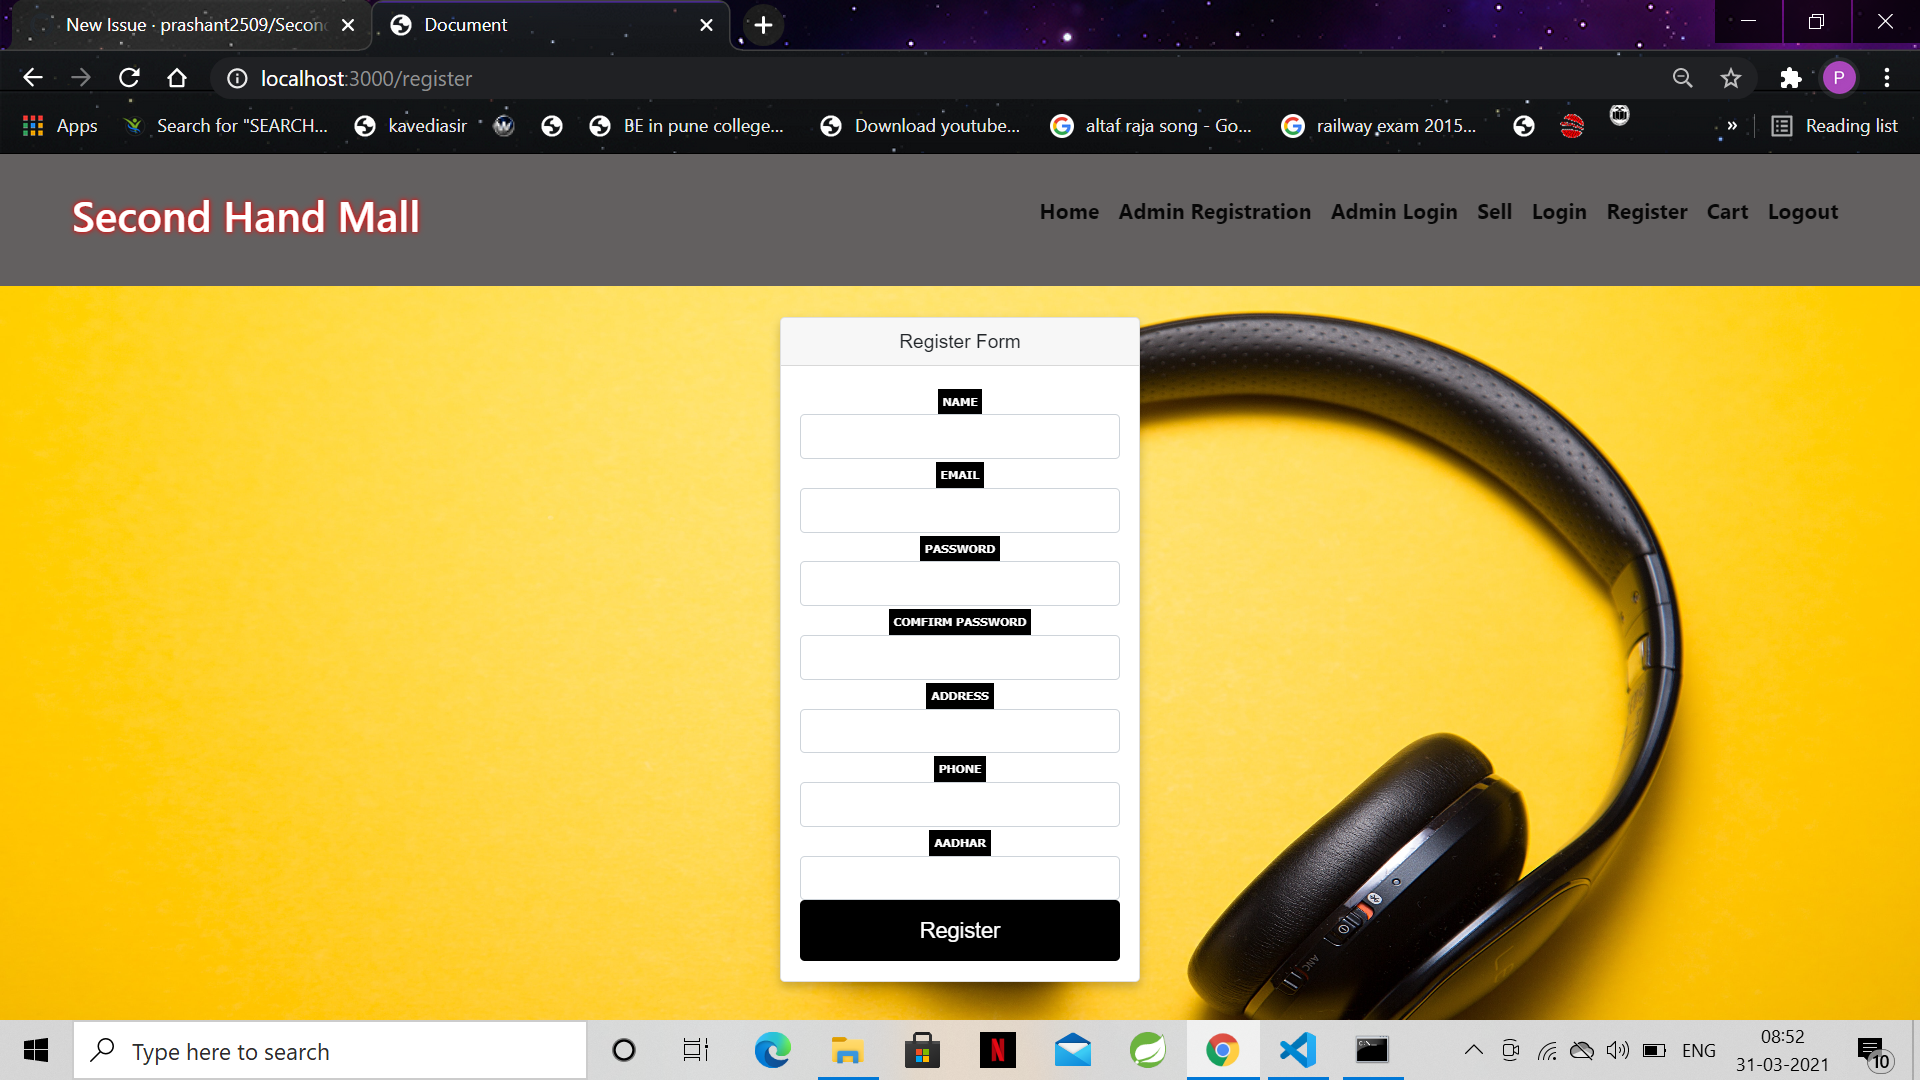Open the kavediasir bookmark
The height and width of the screenshot is (1080, 1920).
coord(411,126)
